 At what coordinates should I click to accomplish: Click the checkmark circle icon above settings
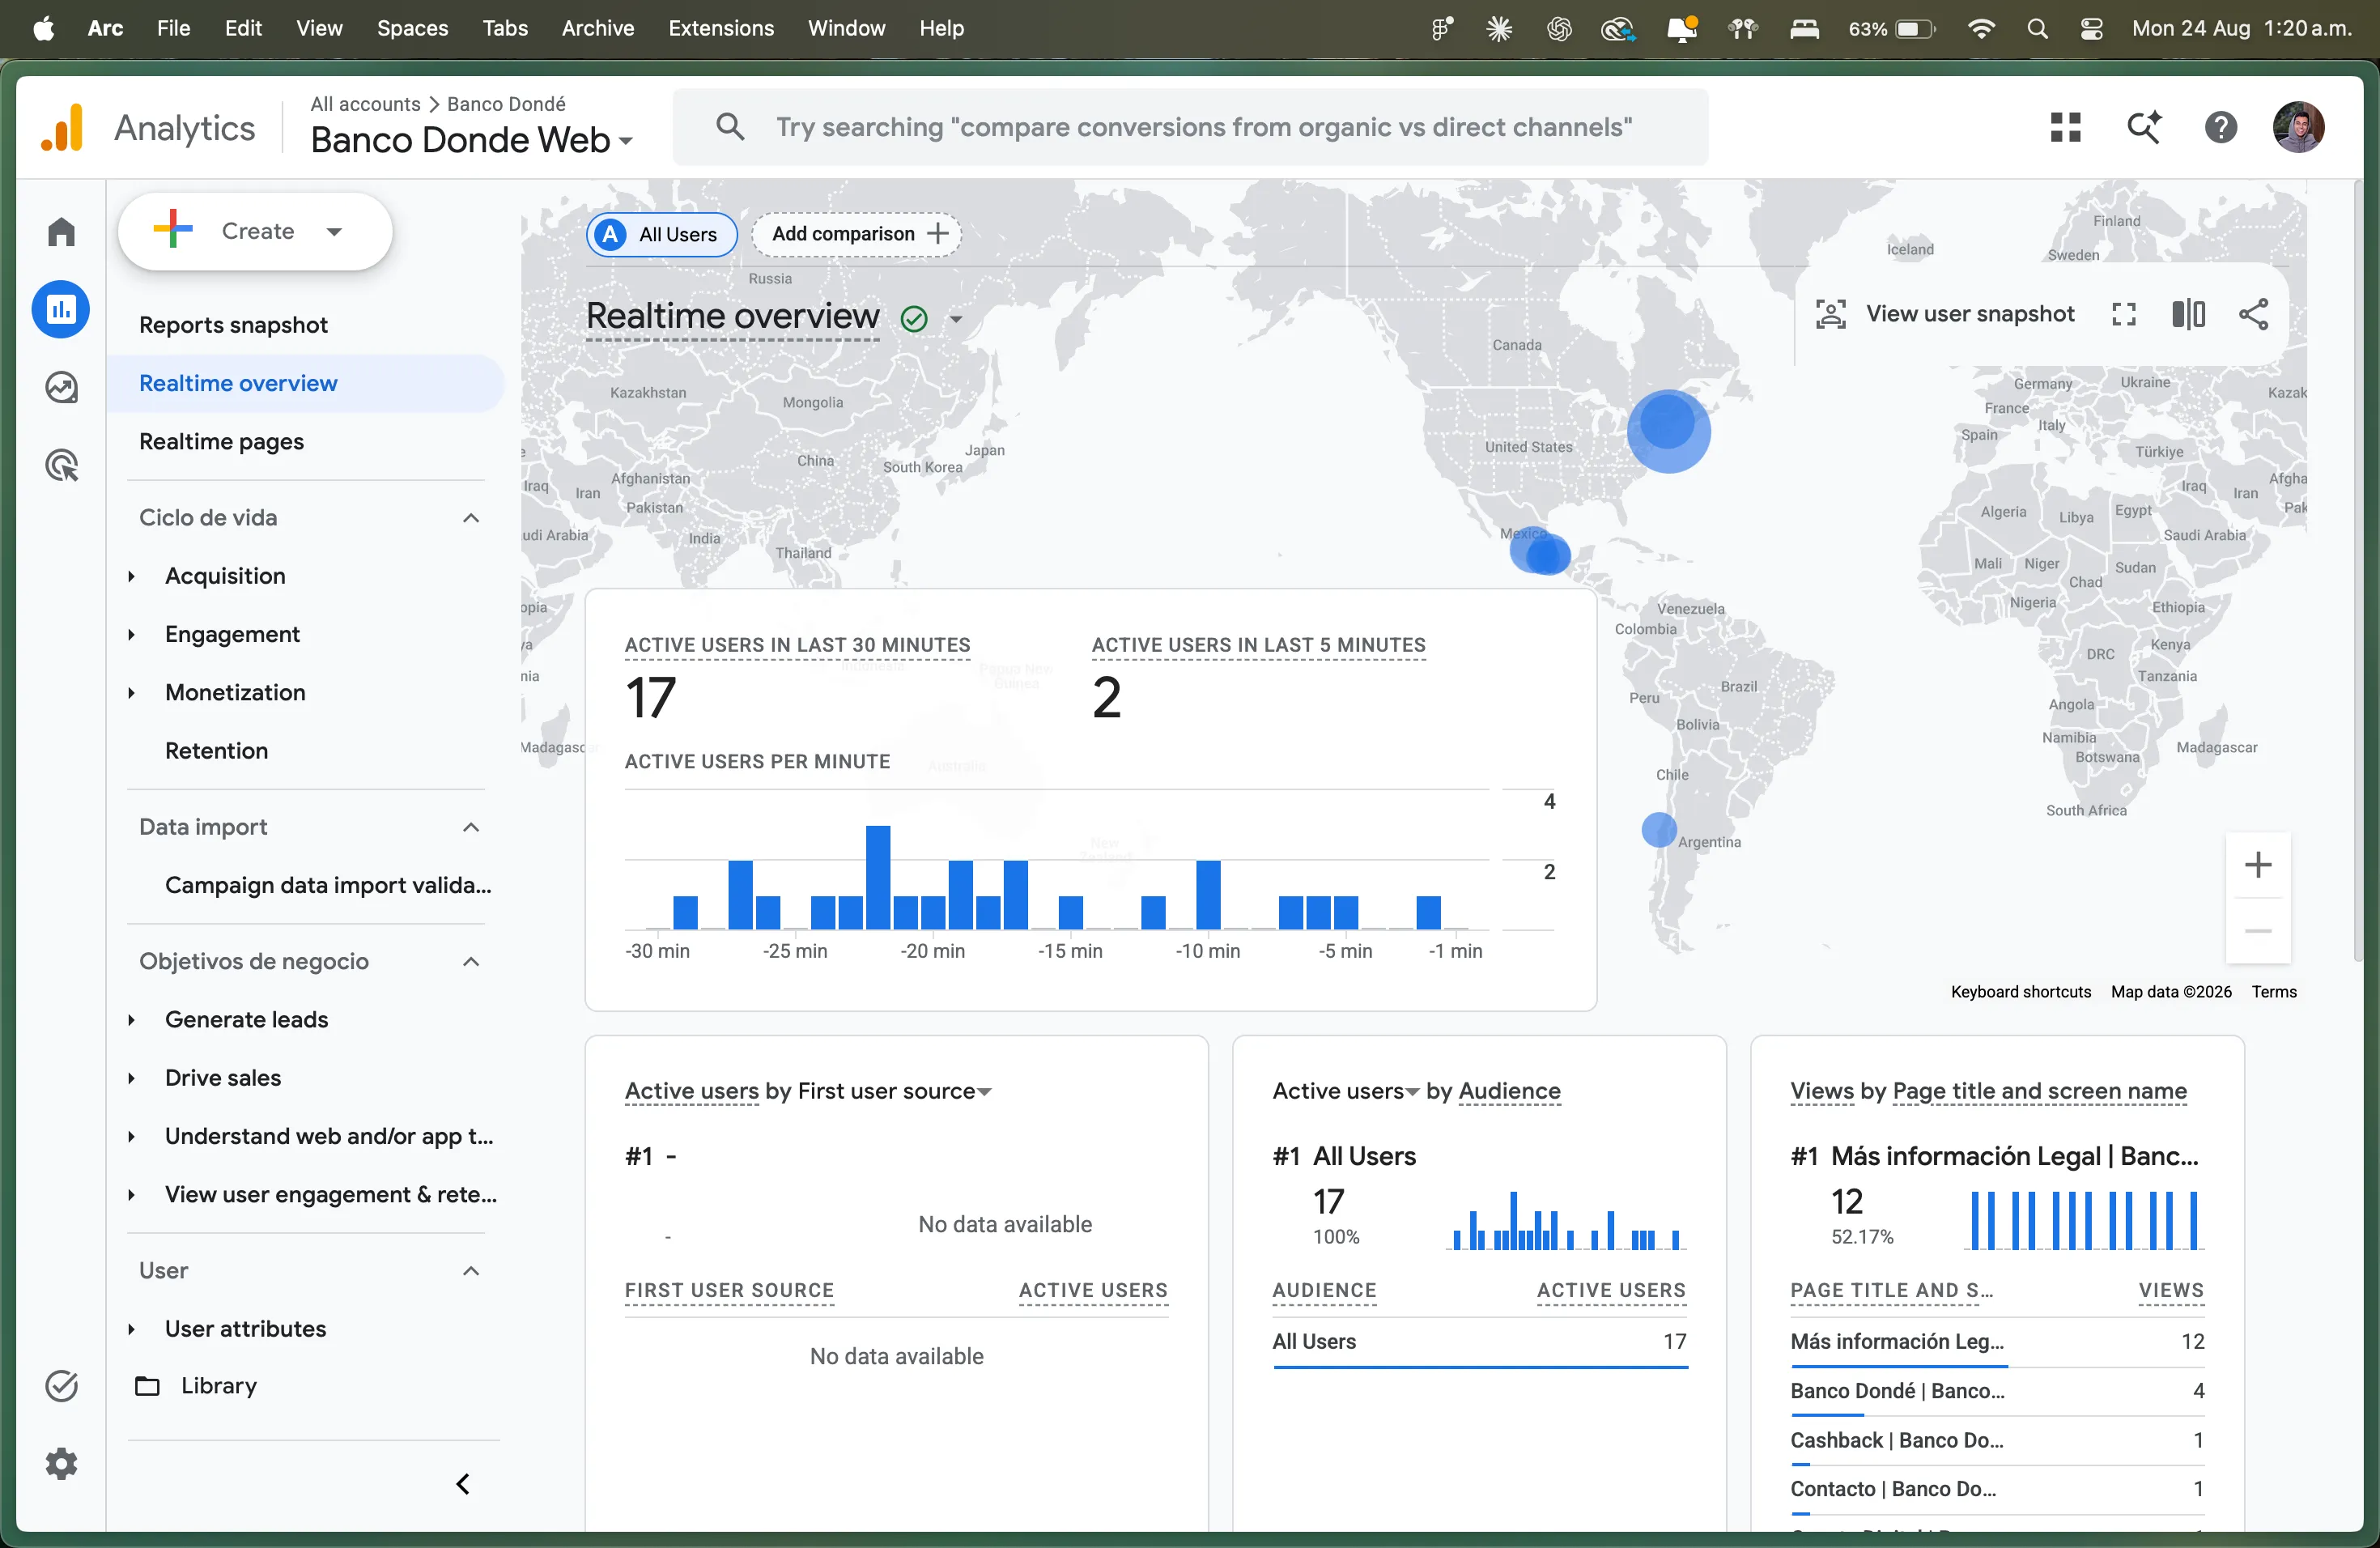tap(61, 1385)
